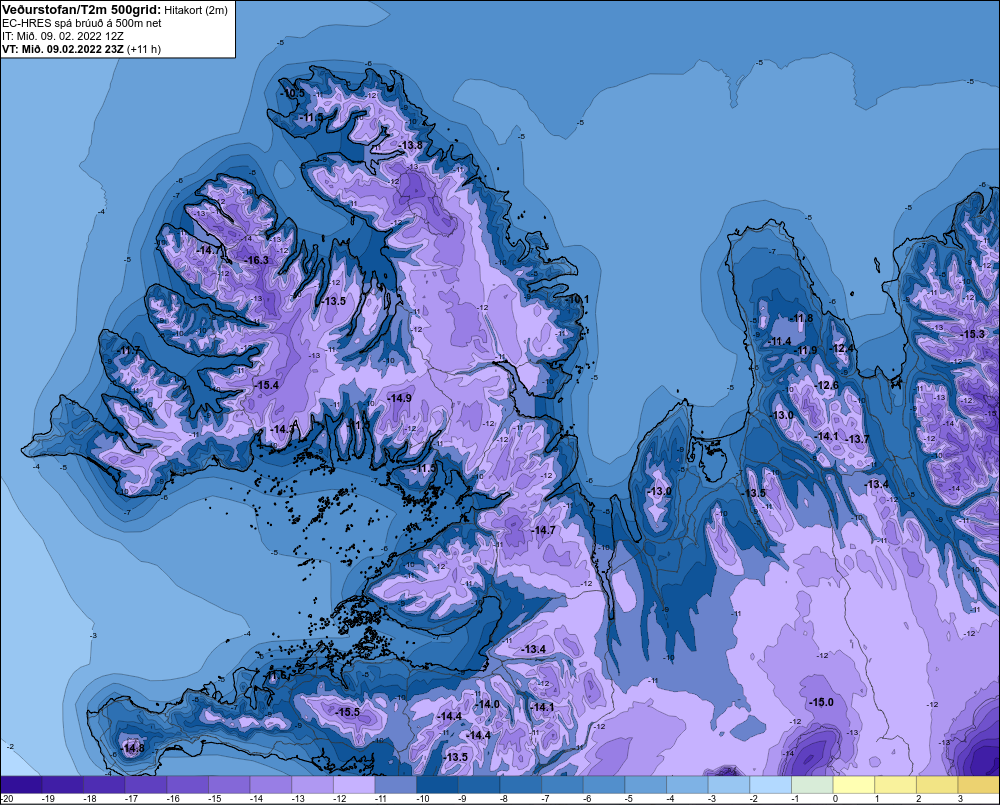Click the map title "Veðurstofan/T2m 500grid: Hitakort (2m)"

coord(115,10)
